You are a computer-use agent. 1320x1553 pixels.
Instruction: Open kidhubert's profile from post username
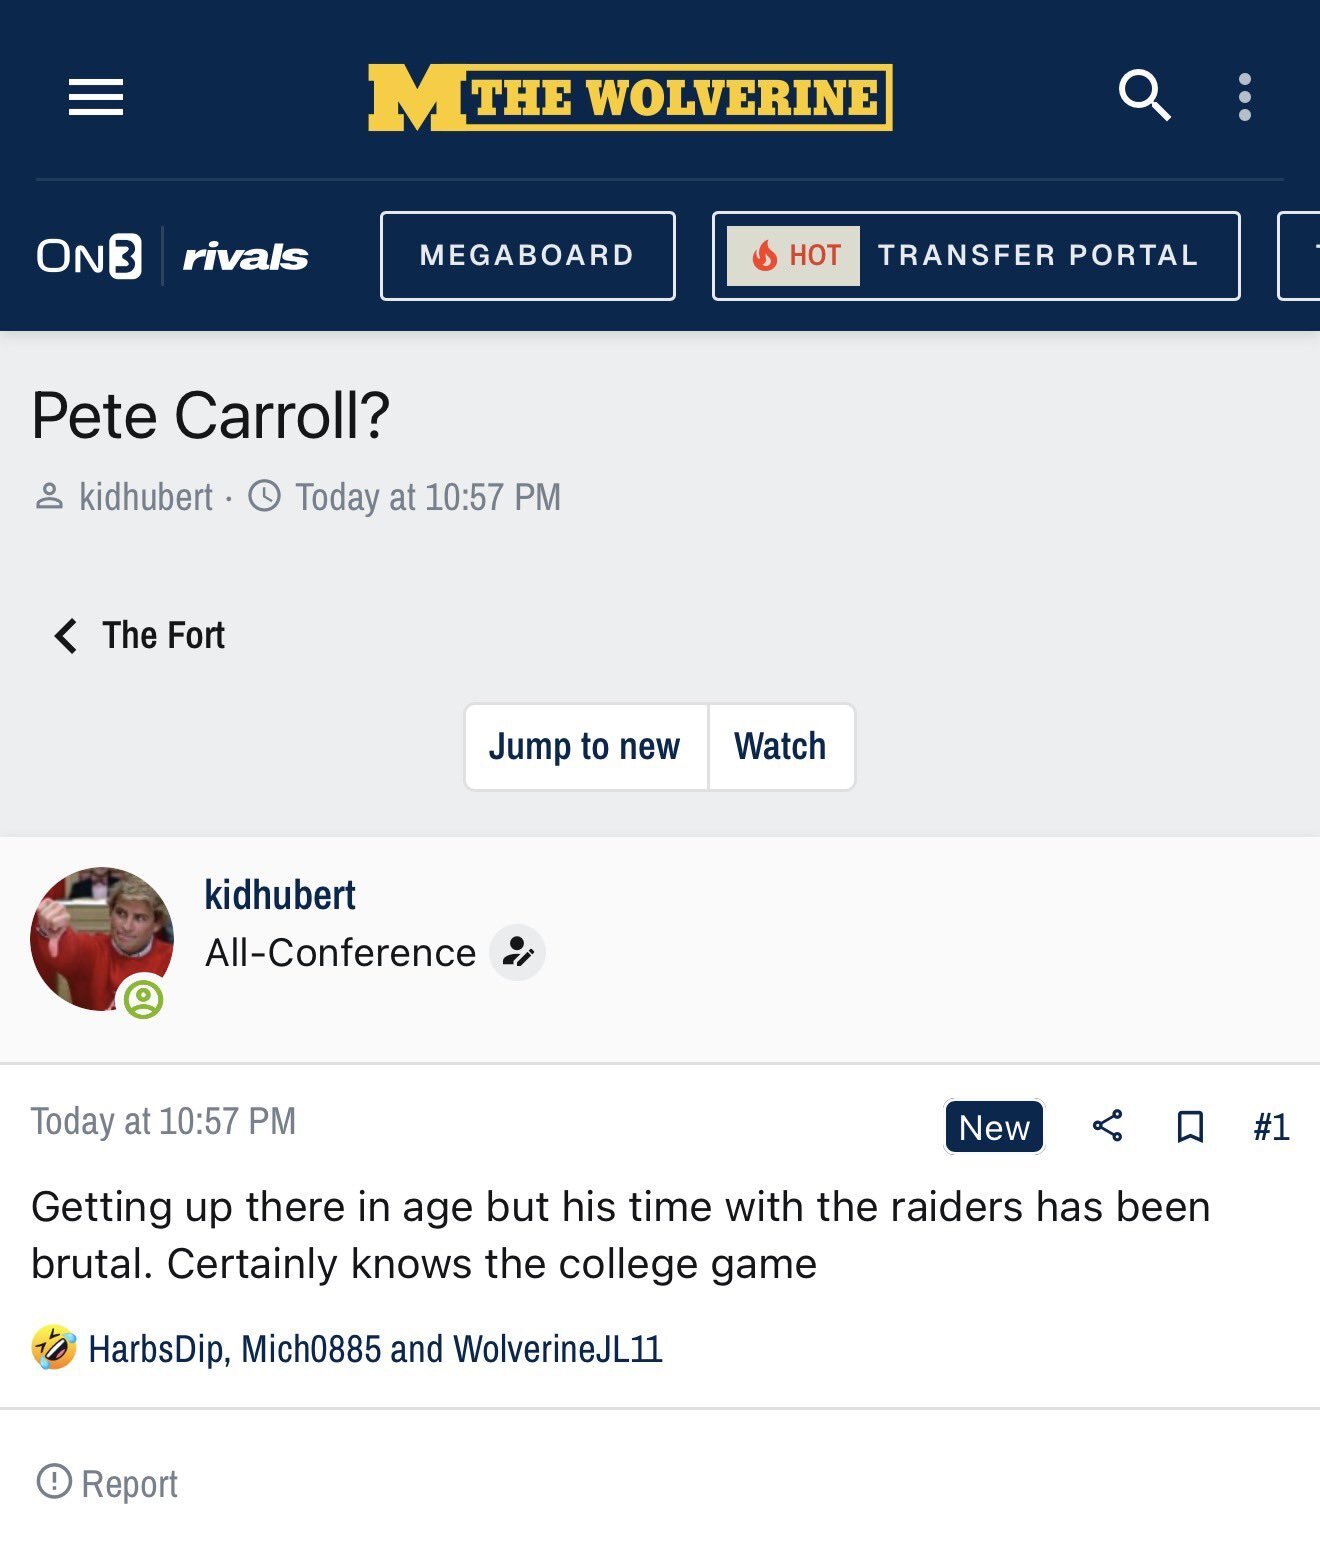(280, 895)
